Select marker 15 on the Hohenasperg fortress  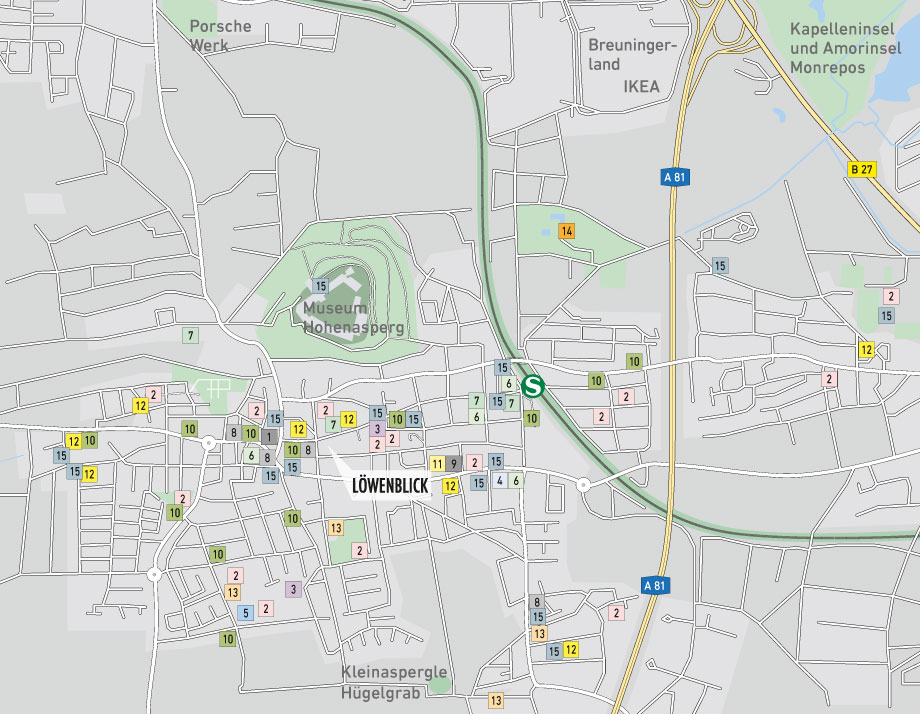pyautogui.click(x=320, y=286)
